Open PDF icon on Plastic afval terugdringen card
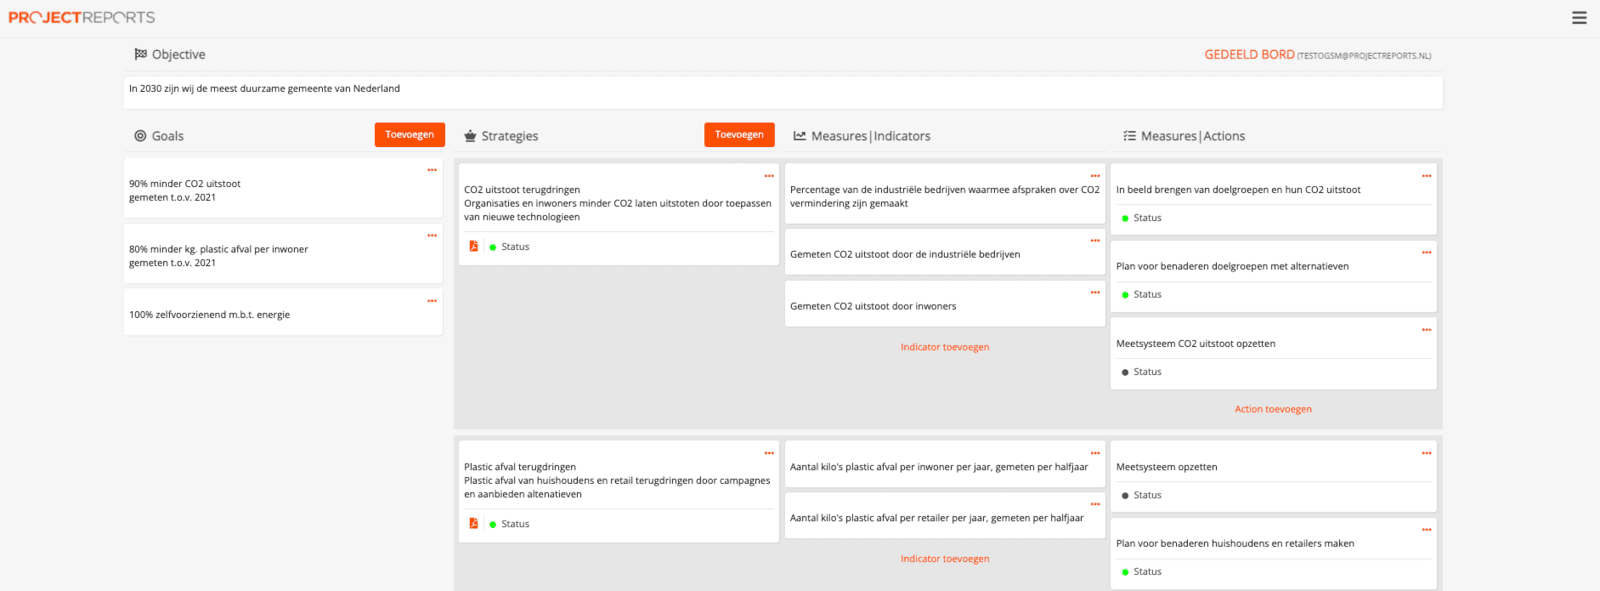 [474, 523]
